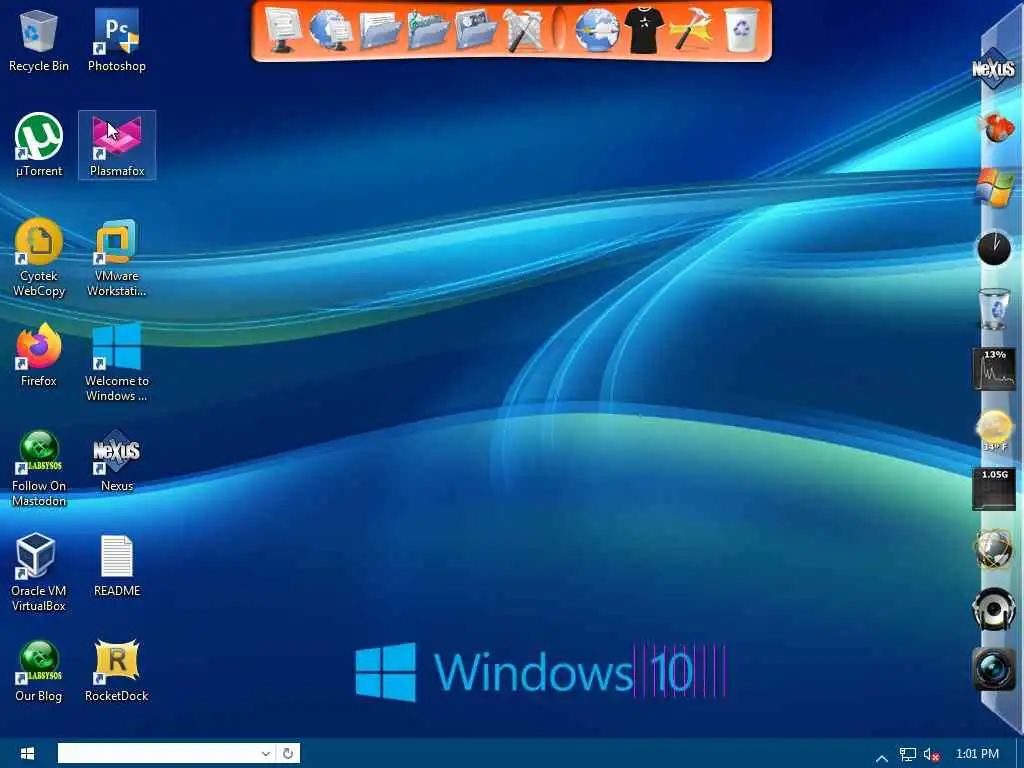This screenshot has height=768, width=1024.
Task: Click the Nexus logo on side dock
Action: click(x=993, y=68)
